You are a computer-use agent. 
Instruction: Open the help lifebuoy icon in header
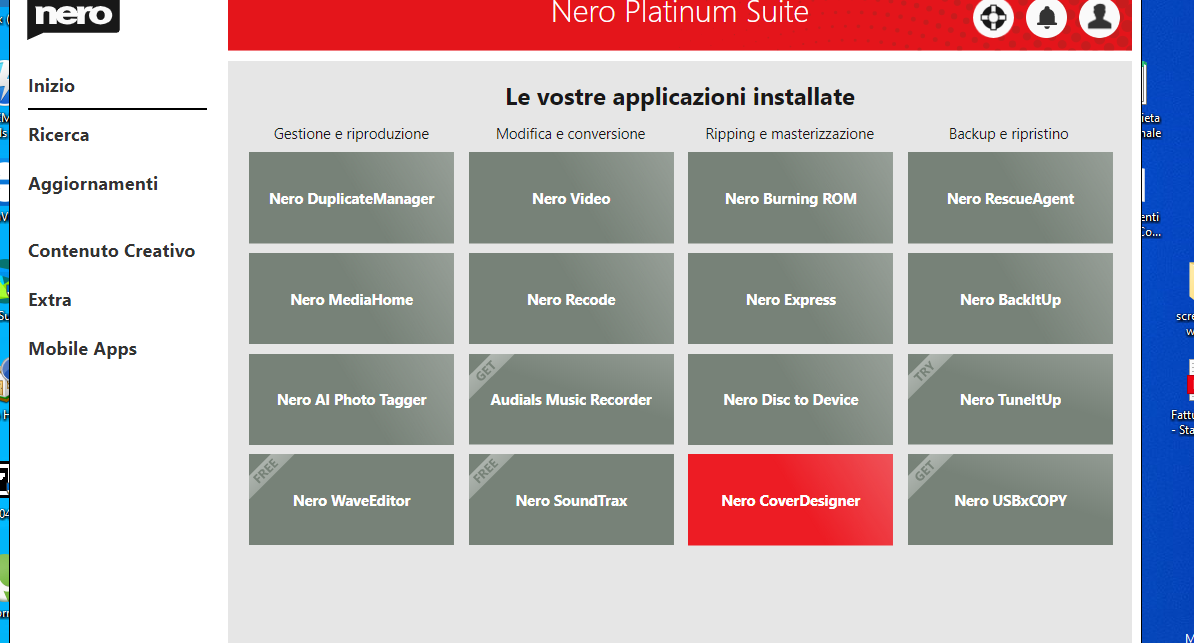(x=993, y=17)
